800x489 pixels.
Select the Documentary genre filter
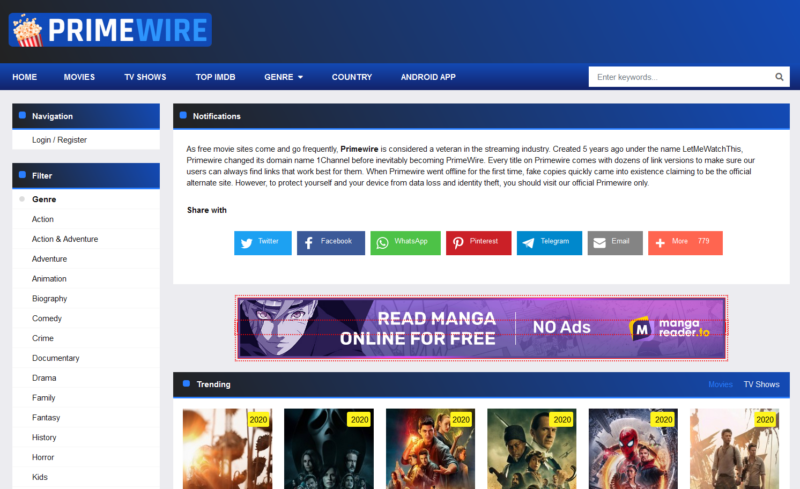[56, 358]
